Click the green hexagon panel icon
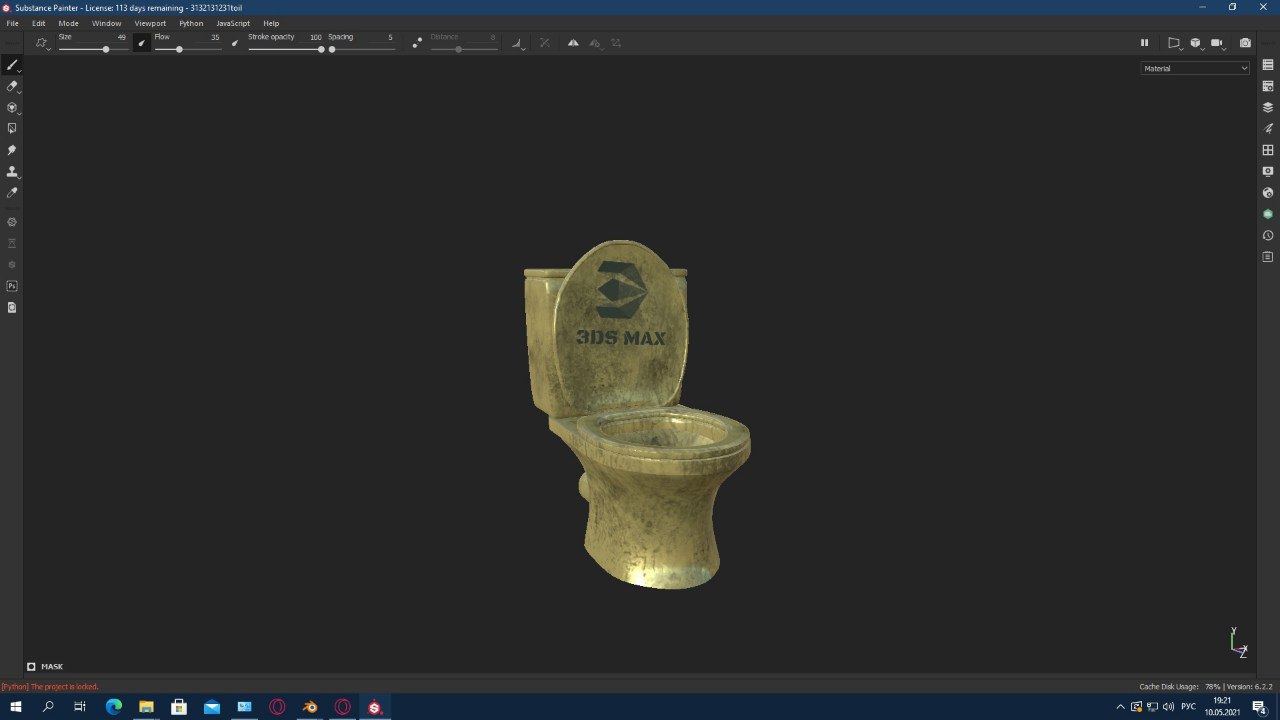 [x=1268, y=214]
